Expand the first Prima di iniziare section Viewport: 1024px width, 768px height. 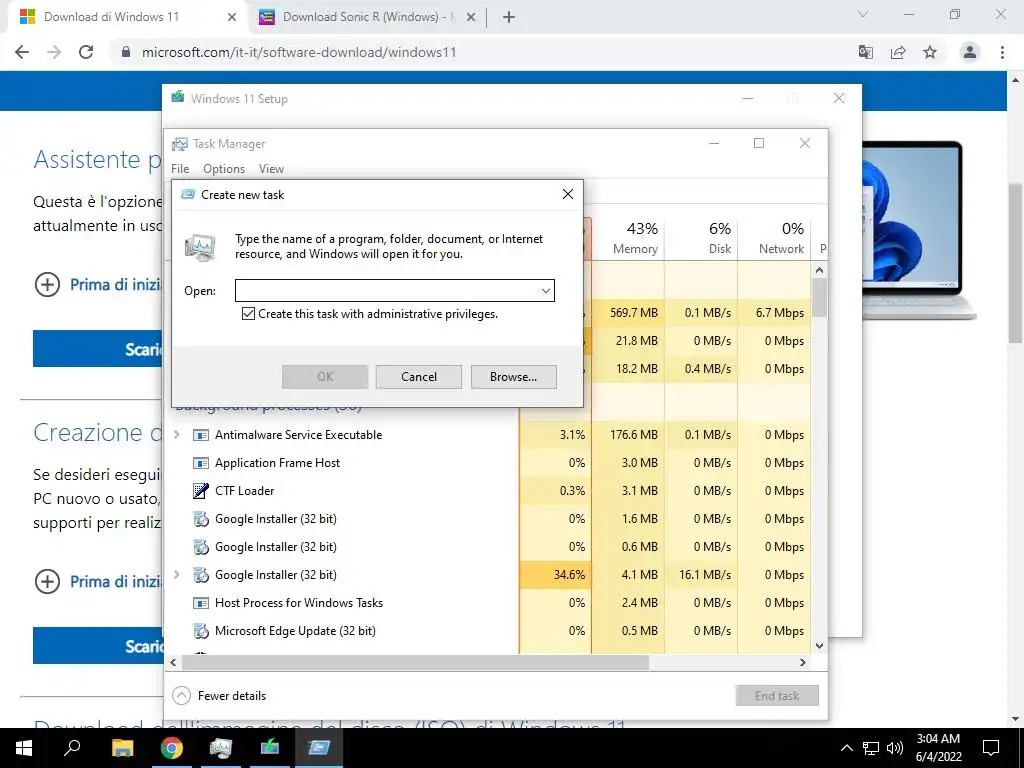point(47,285)
